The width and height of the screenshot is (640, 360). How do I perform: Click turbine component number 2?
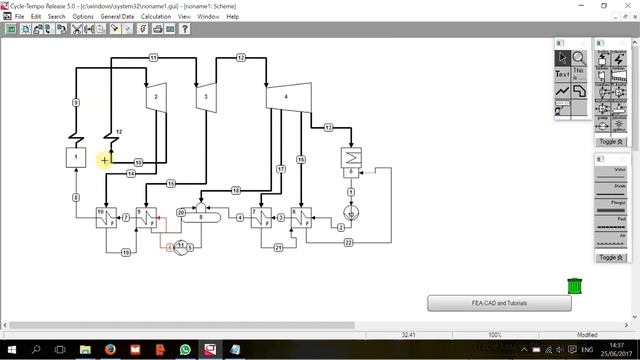coord(156,97)
